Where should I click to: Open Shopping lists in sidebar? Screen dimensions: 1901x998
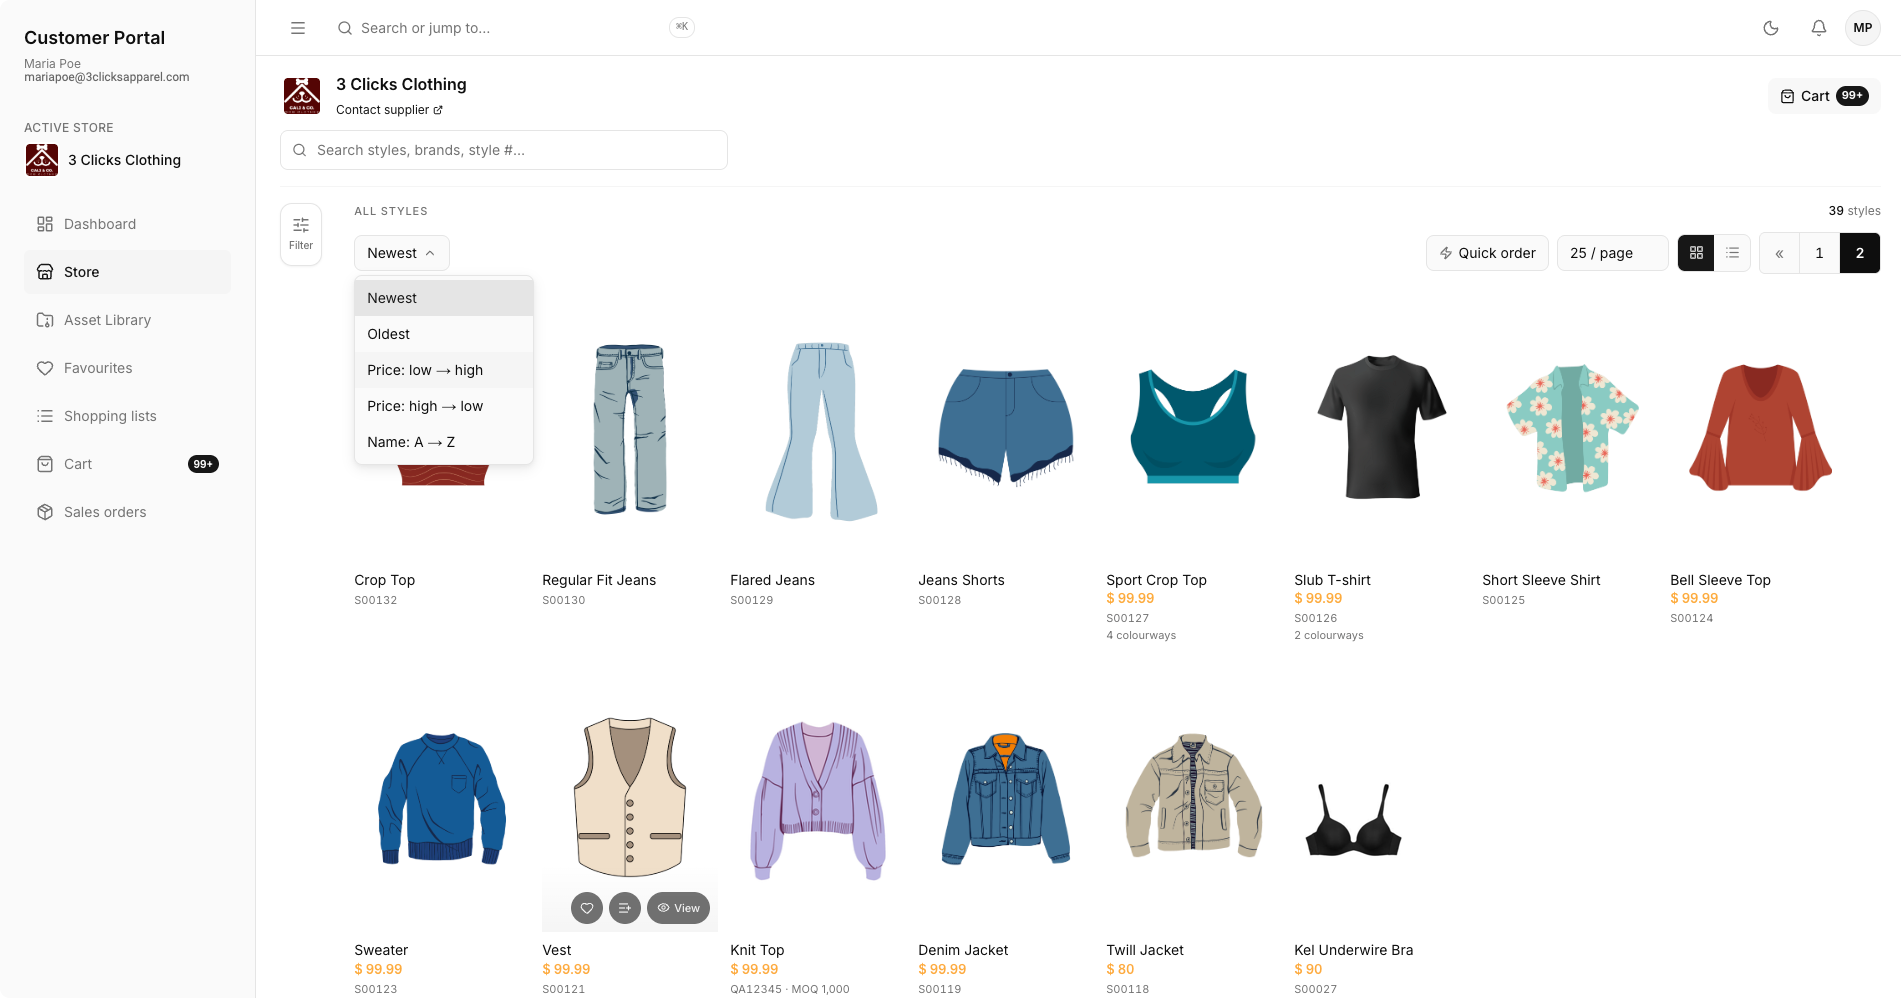(127, 416)
